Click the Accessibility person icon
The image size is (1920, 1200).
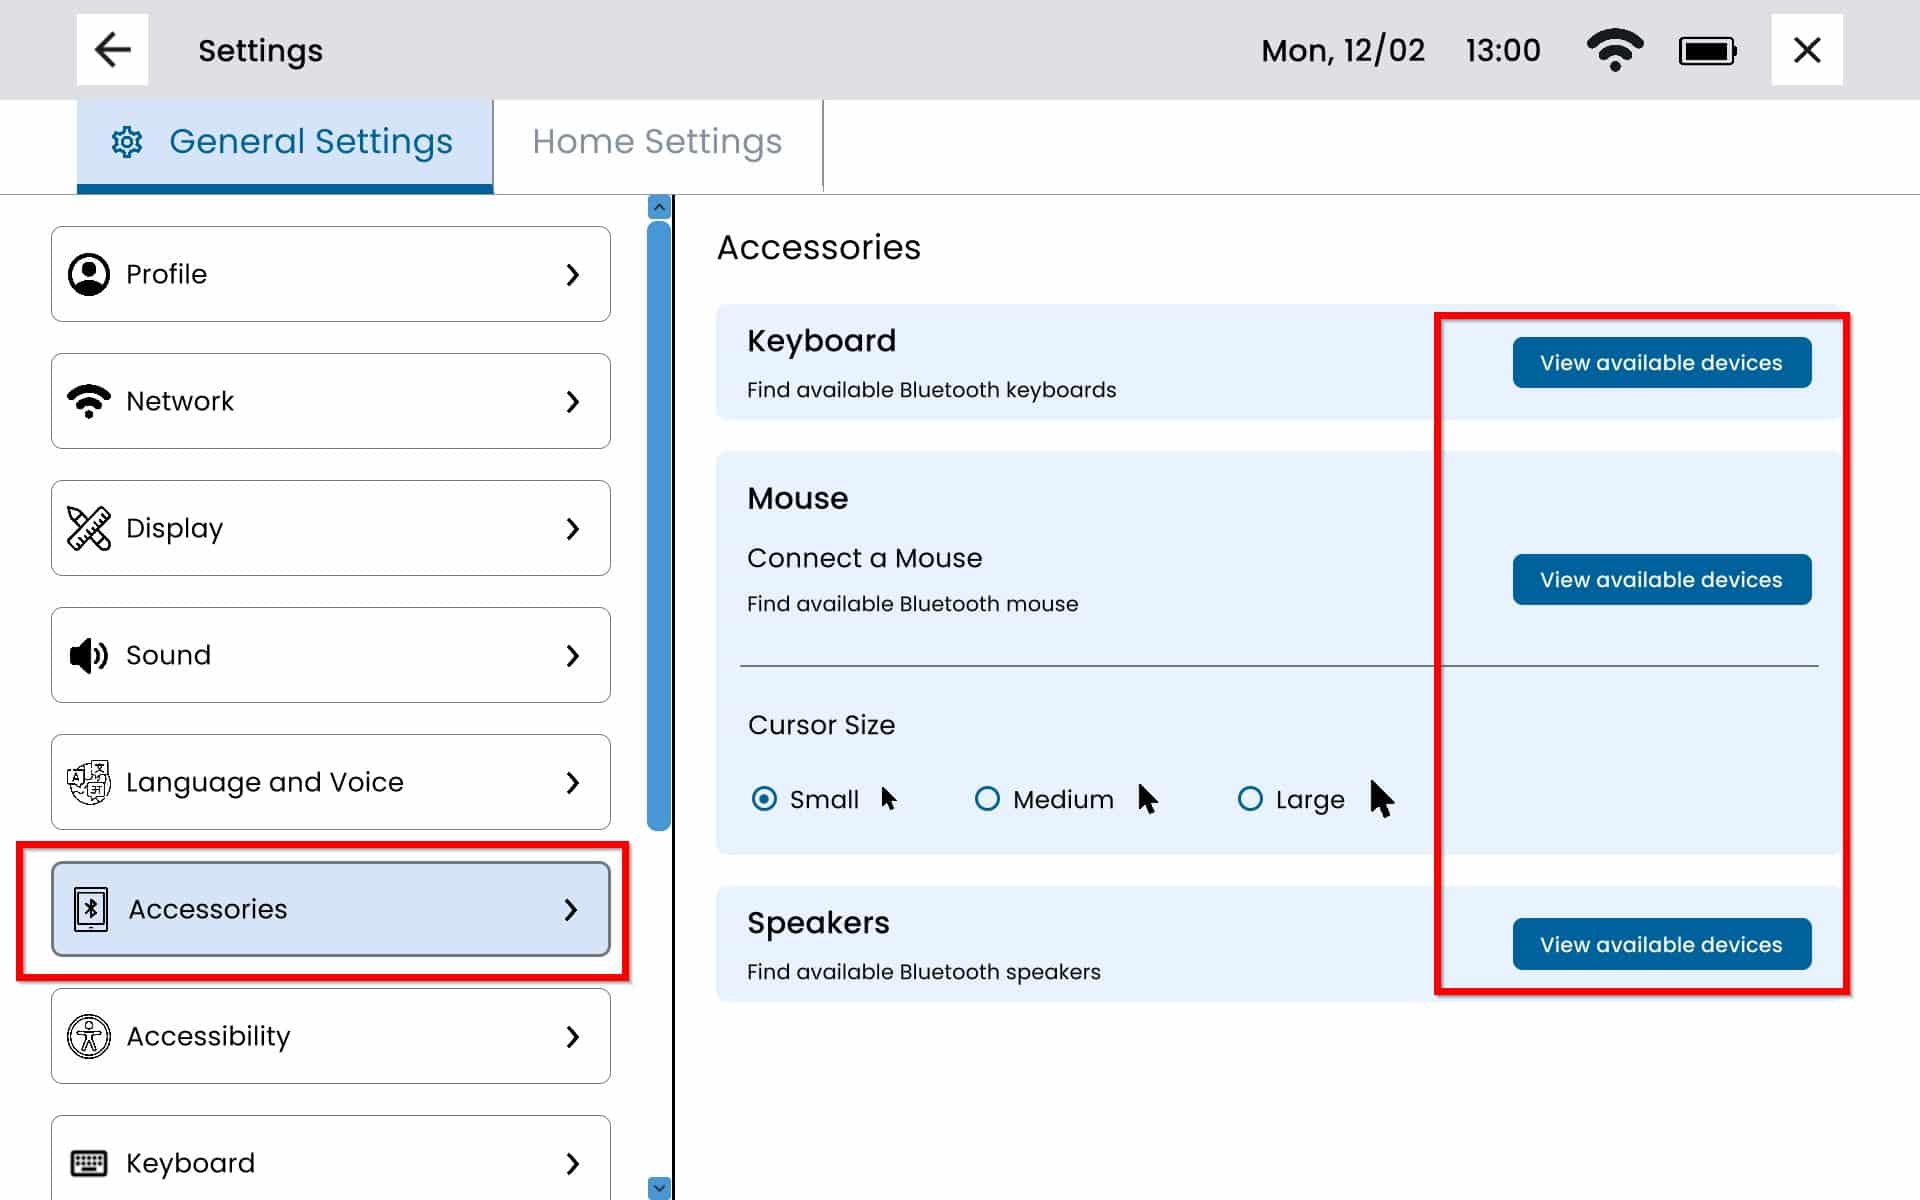click(x=89, y=1036)
